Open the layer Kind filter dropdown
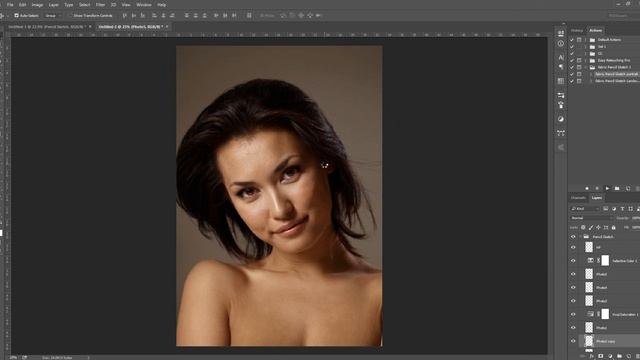Screen dimensions: 640x360 point(584,209)
